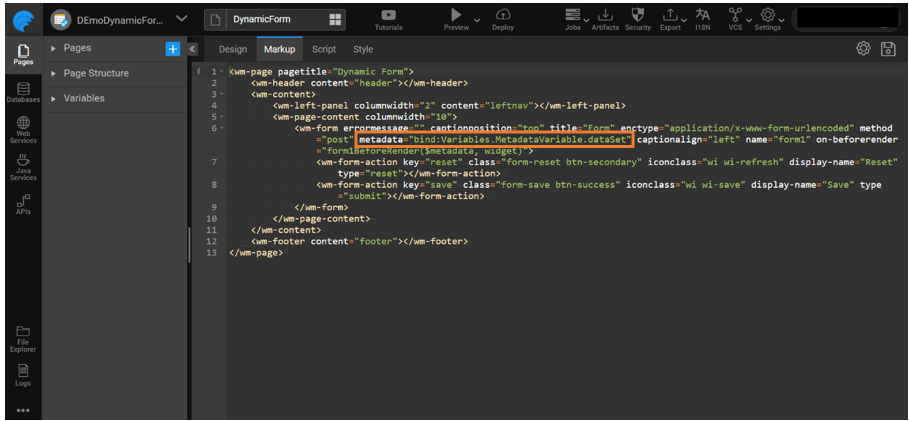Add a new page with plus button
This screenshot has width=909, height=421.
pyautogui.click(x=172, y=48)
